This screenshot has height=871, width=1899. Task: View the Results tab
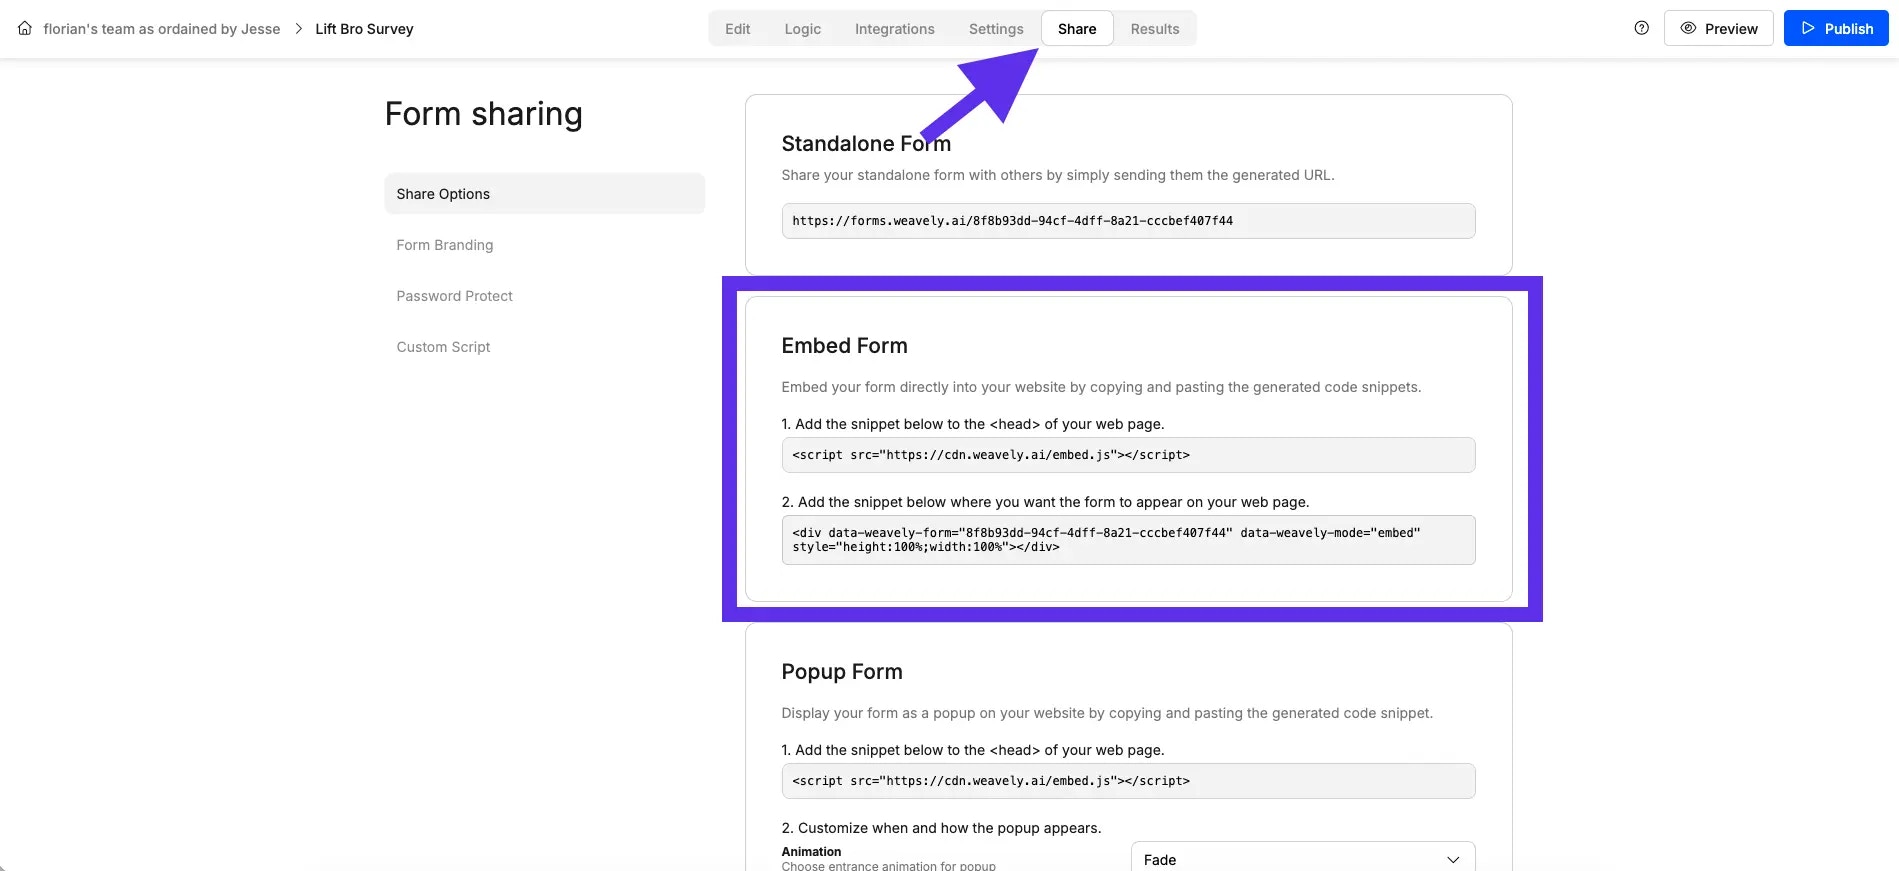[x=1154, y=28]
